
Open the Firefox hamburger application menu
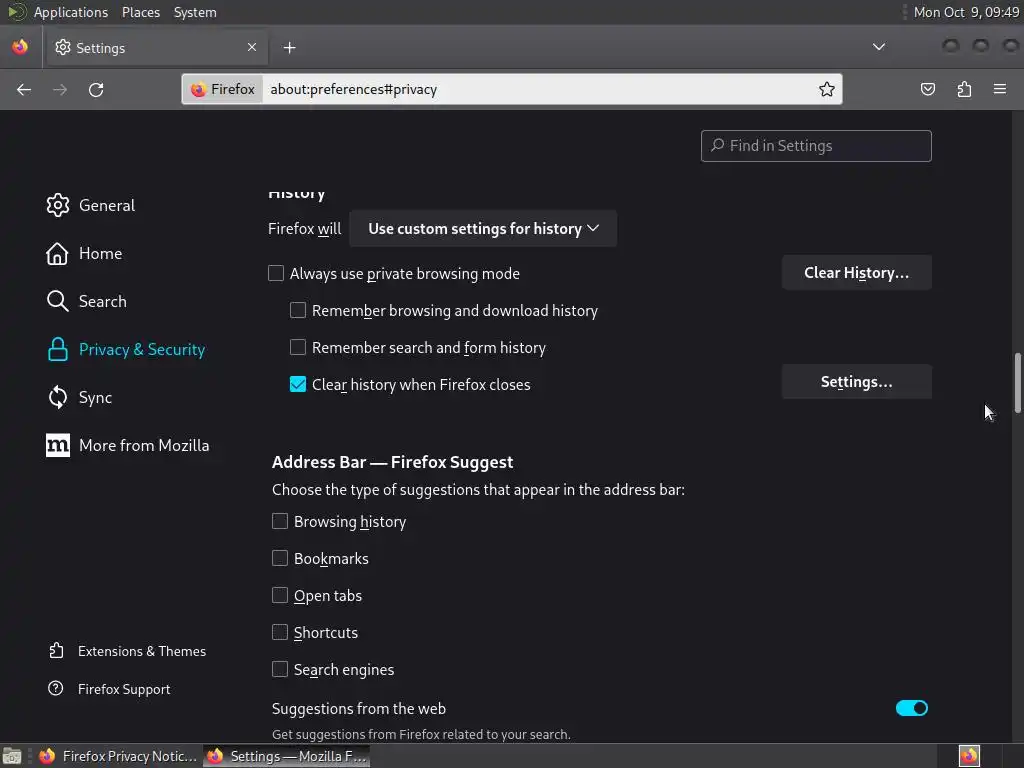pos(1000,89)
